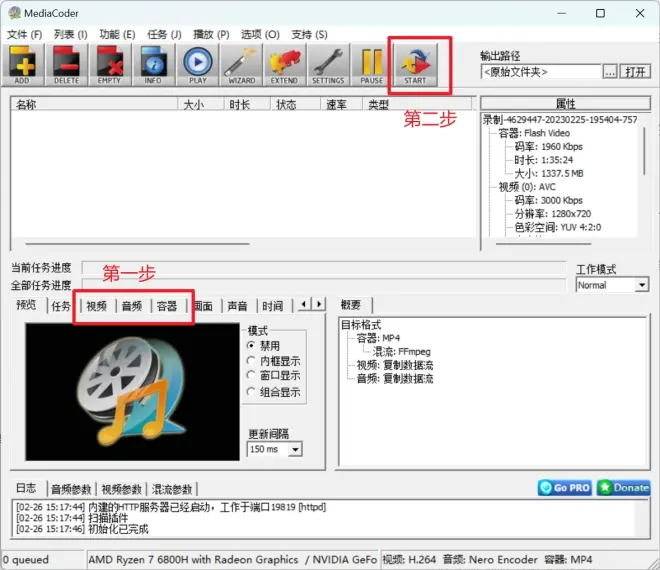The image size is (660, 570).
Task: Switch to the 视频参数 tab
Action: [122, 489]
